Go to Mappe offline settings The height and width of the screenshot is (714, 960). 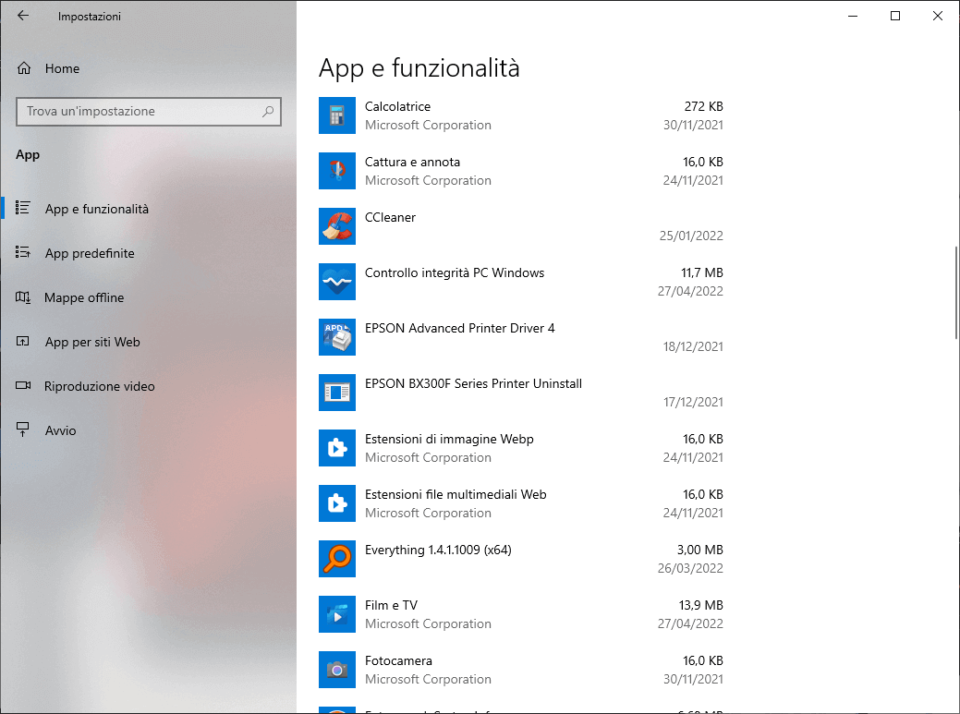pos(149,298)
